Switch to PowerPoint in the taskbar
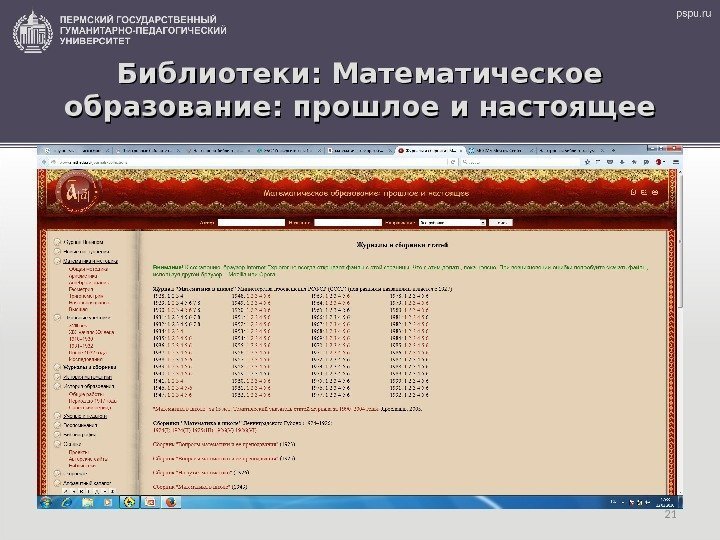 point(150,502)
